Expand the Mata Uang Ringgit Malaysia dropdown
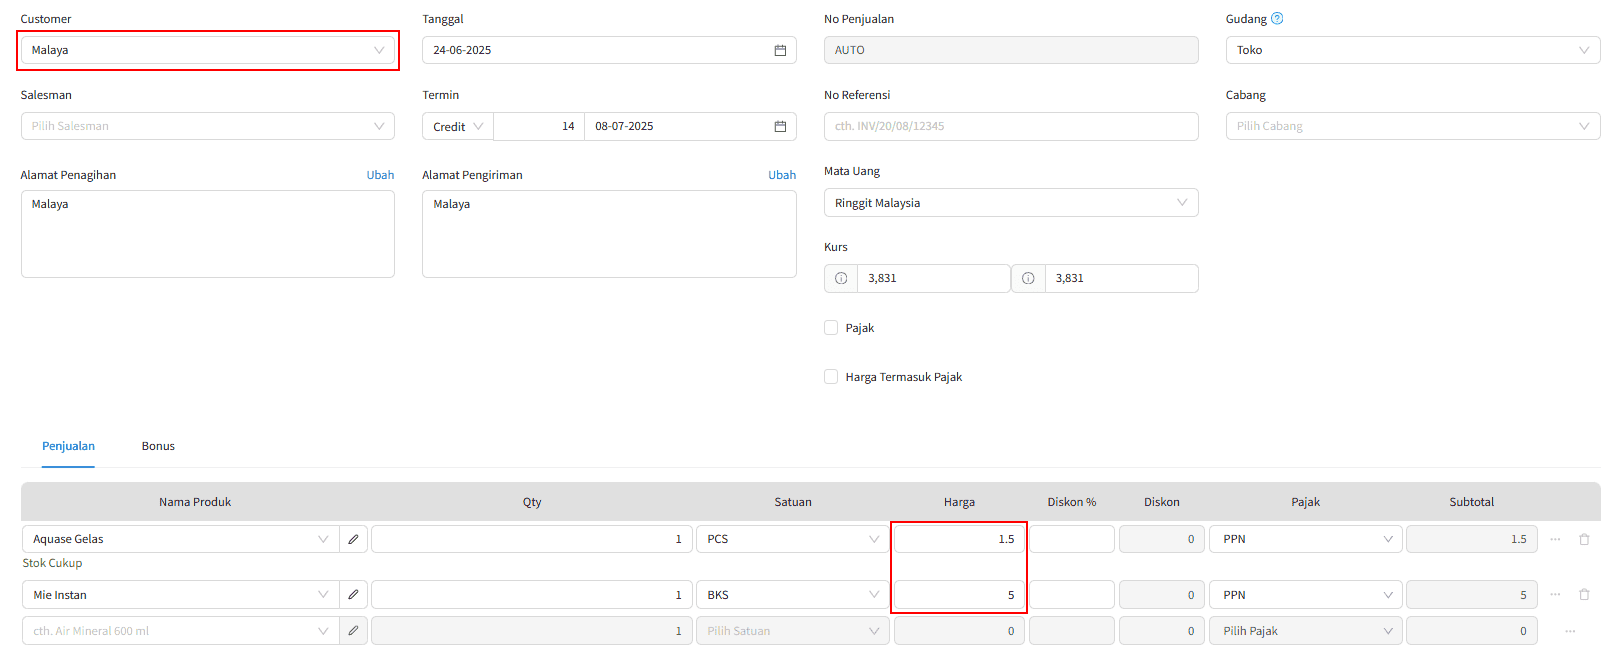1620x666 pixels. tap(1010, 203)
